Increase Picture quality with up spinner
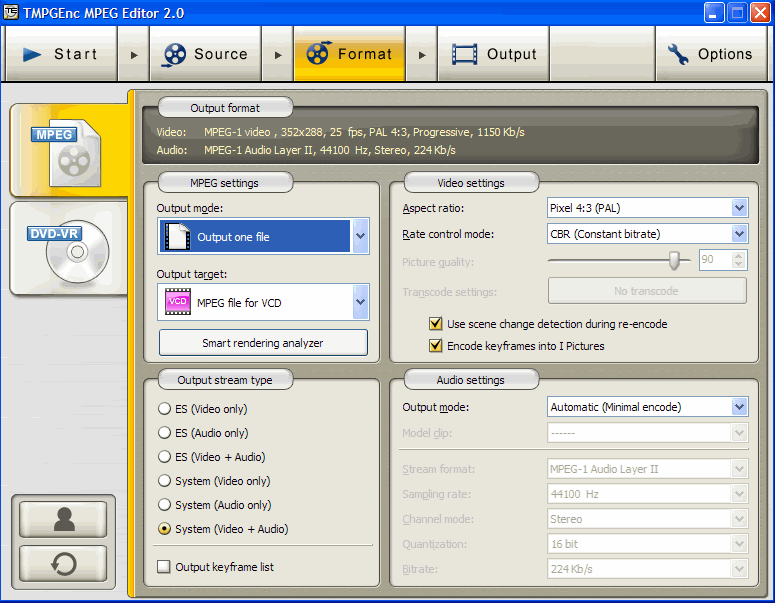The height and width of the screenshot is (603, 775). click(738, 255)
